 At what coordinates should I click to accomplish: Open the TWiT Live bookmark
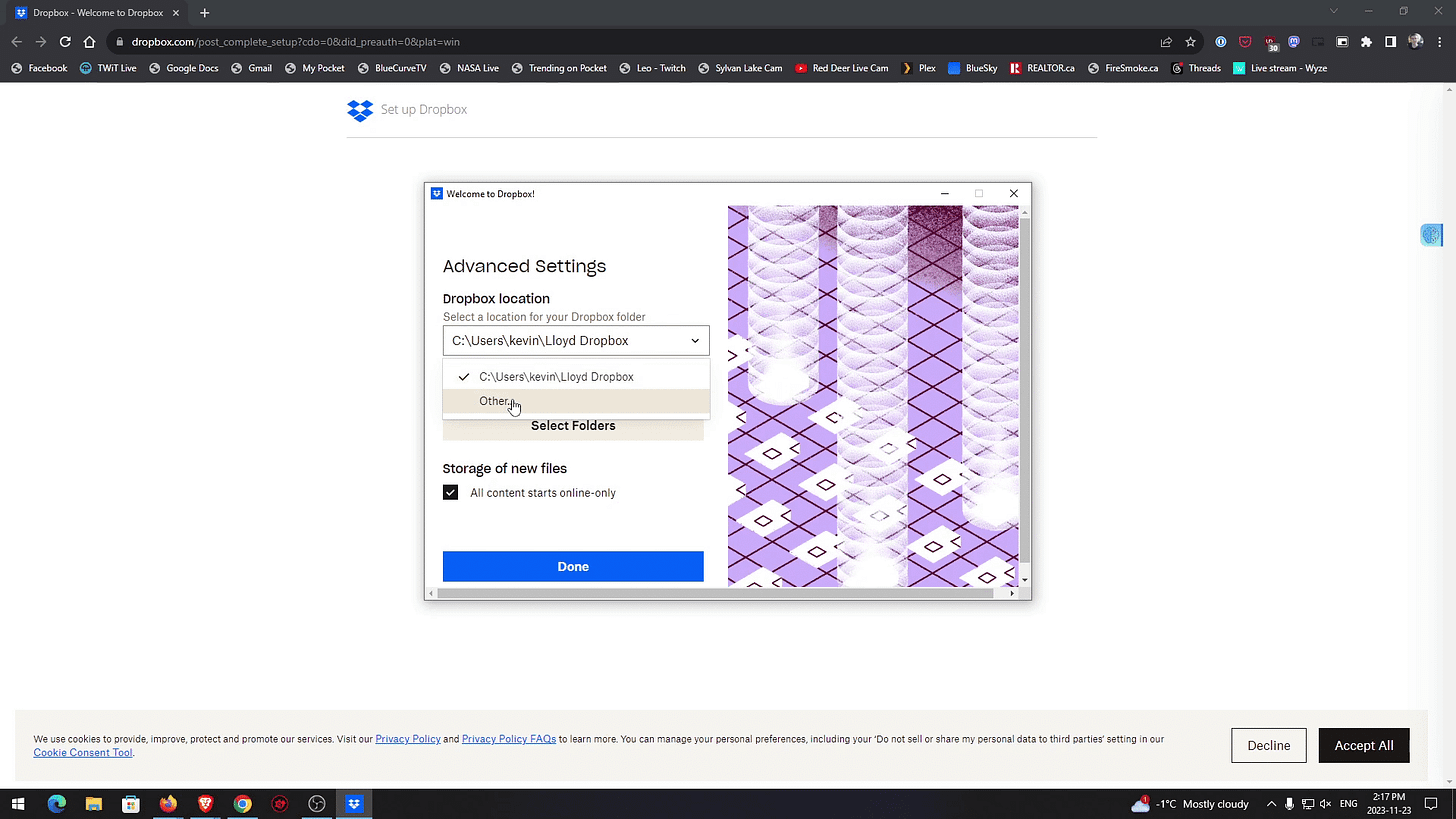[108, 68]
